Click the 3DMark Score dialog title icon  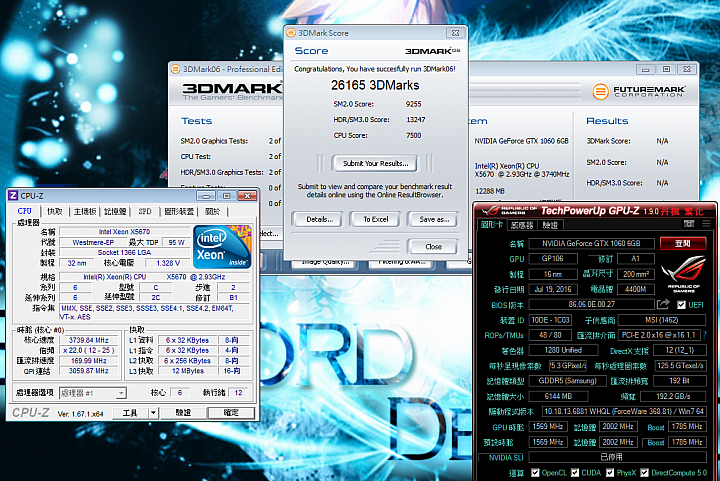pos(291,33)
